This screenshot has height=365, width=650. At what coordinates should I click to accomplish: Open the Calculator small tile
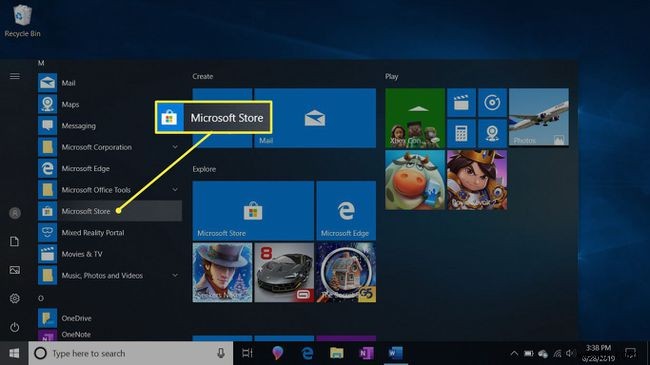point(461,133)
